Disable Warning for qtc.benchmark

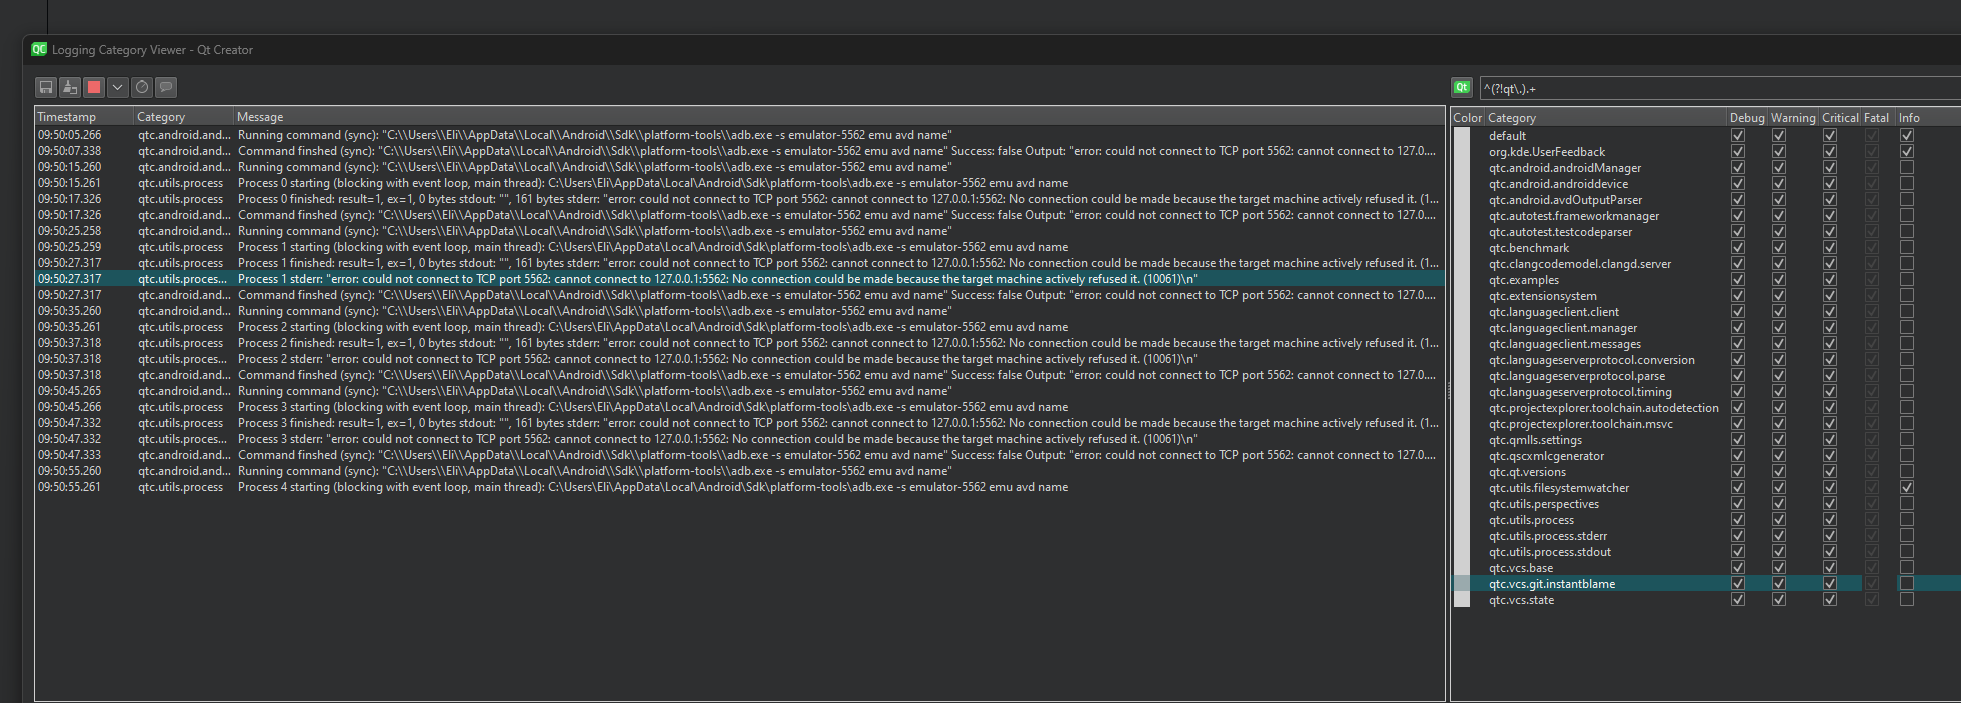point(1779,248)
